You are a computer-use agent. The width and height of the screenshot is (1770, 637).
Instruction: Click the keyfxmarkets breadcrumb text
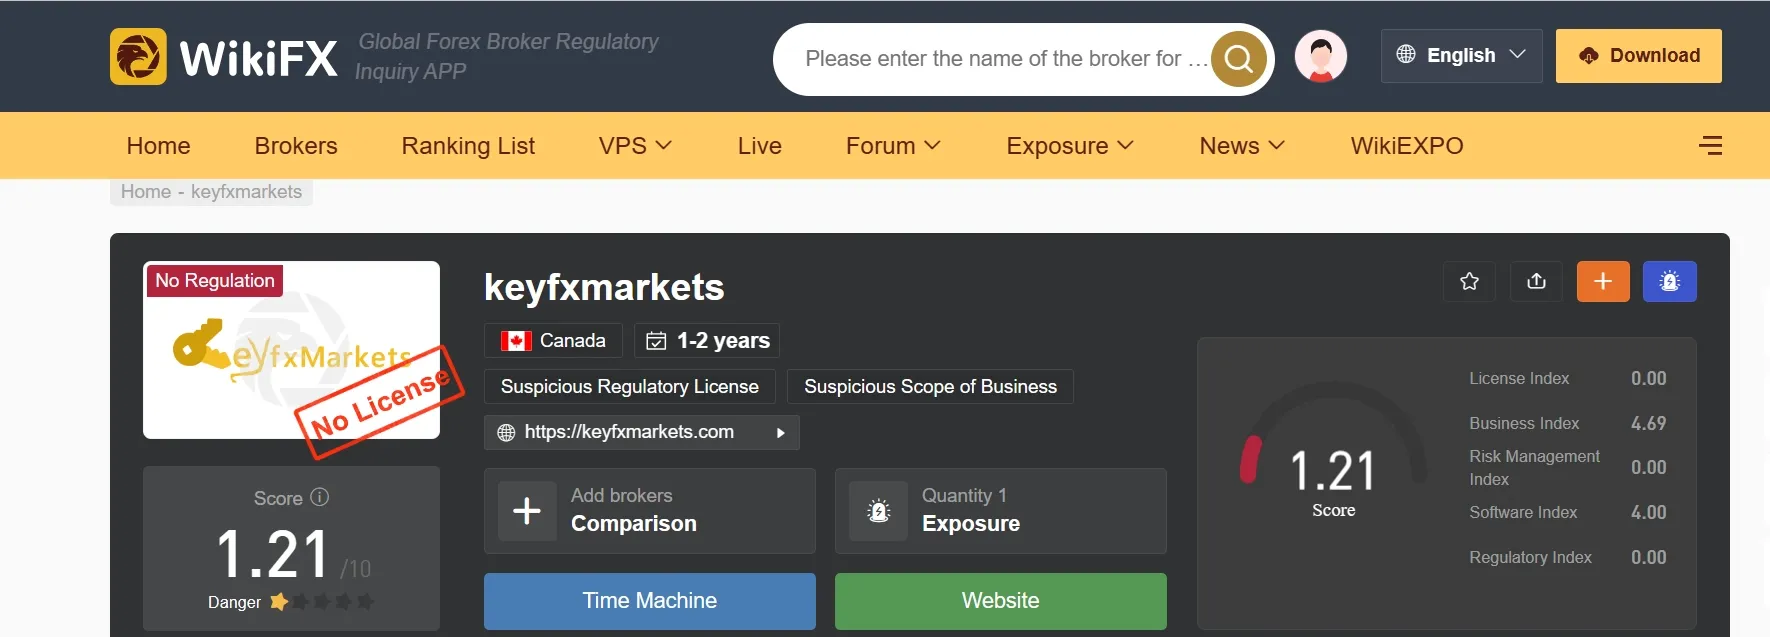246,191
